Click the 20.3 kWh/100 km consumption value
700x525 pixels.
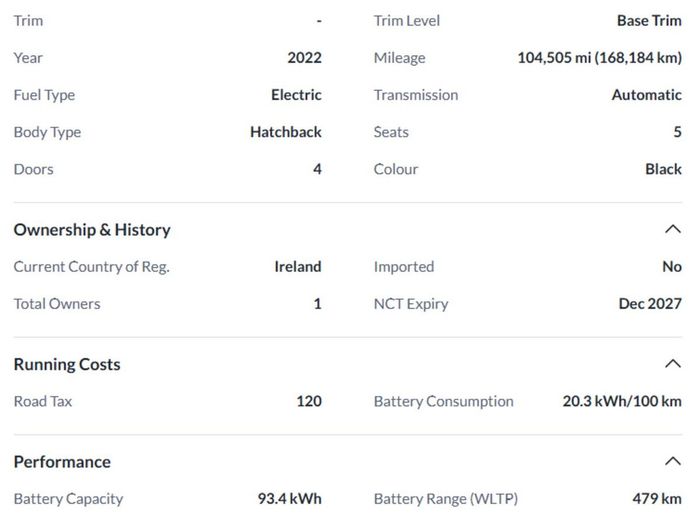coord(622,401)
